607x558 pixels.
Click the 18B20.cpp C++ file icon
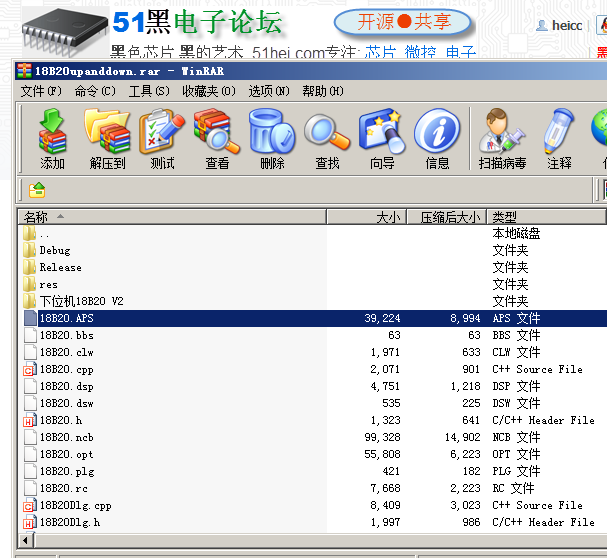[x=30, y=369]
